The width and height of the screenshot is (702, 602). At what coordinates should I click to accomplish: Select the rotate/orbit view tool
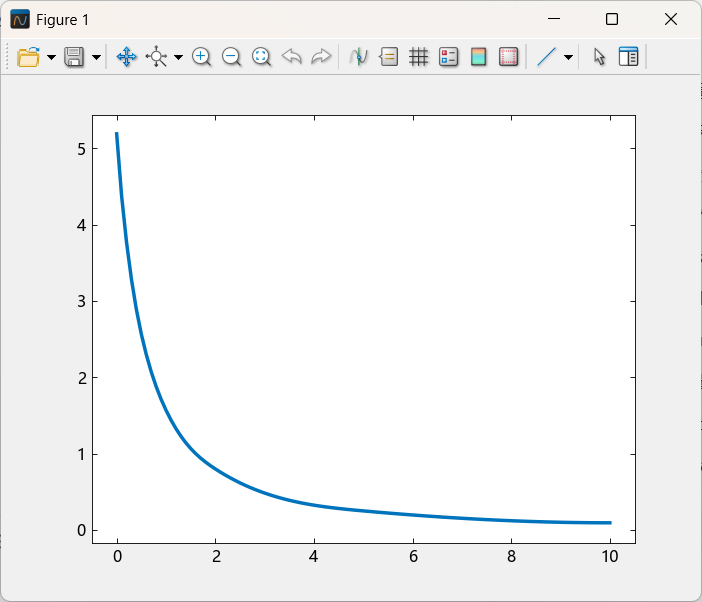click(156, 57)
